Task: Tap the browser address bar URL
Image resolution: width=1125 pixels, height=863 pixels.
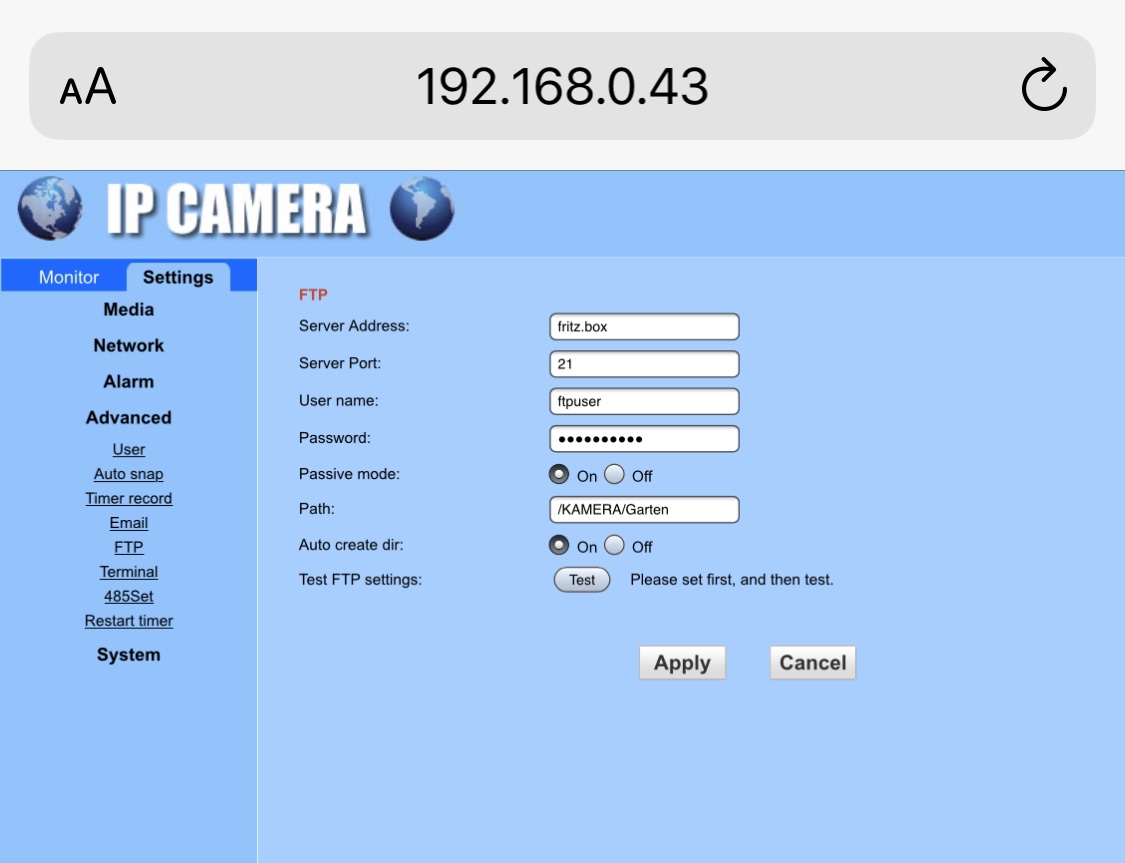Action: [x=562, y=87]
